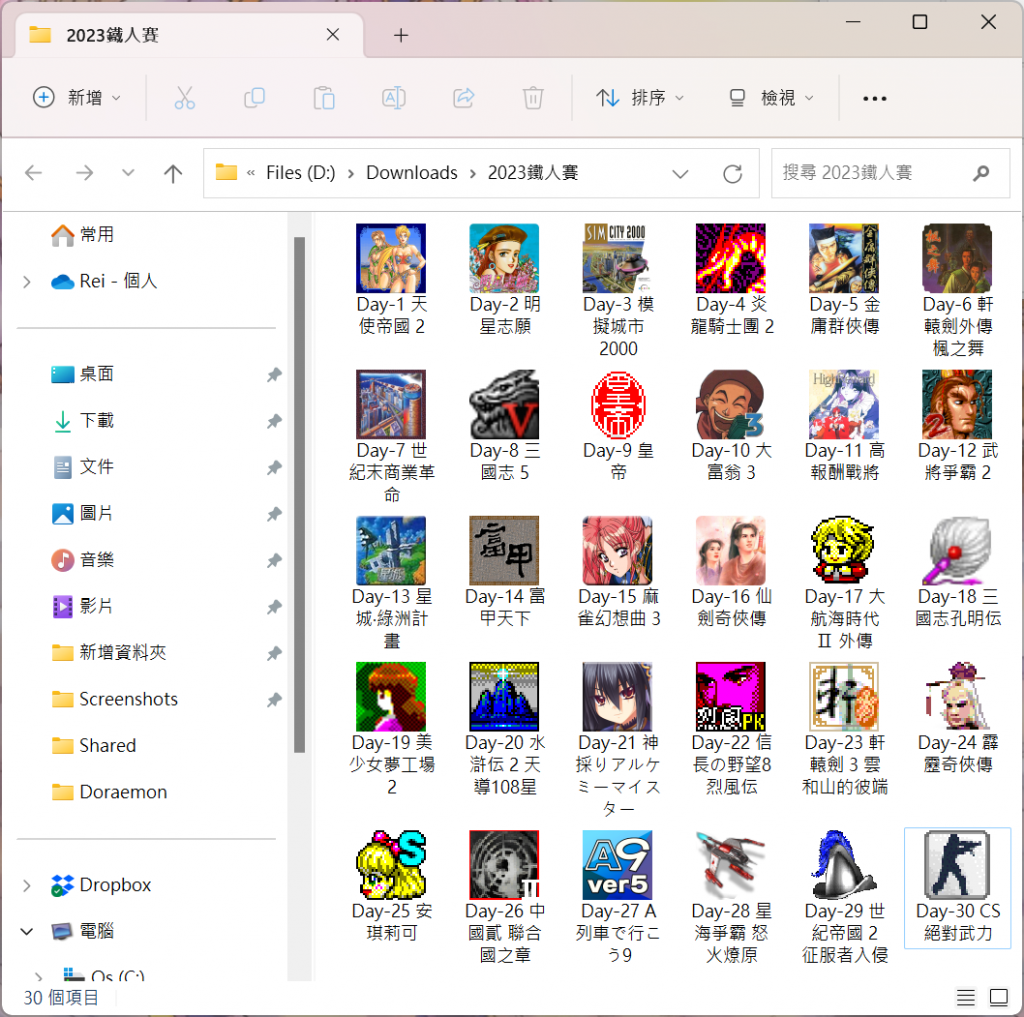Open the 新增 dropdown menu
The width and height of the screenshot is (1024, 1017).
[x=77, y=98]
